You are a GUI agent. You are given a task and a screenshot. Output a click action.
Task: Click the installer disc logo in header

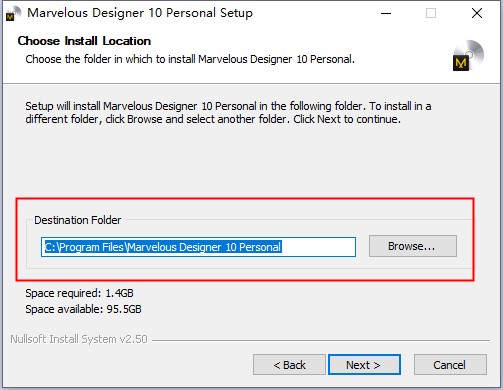468,55
